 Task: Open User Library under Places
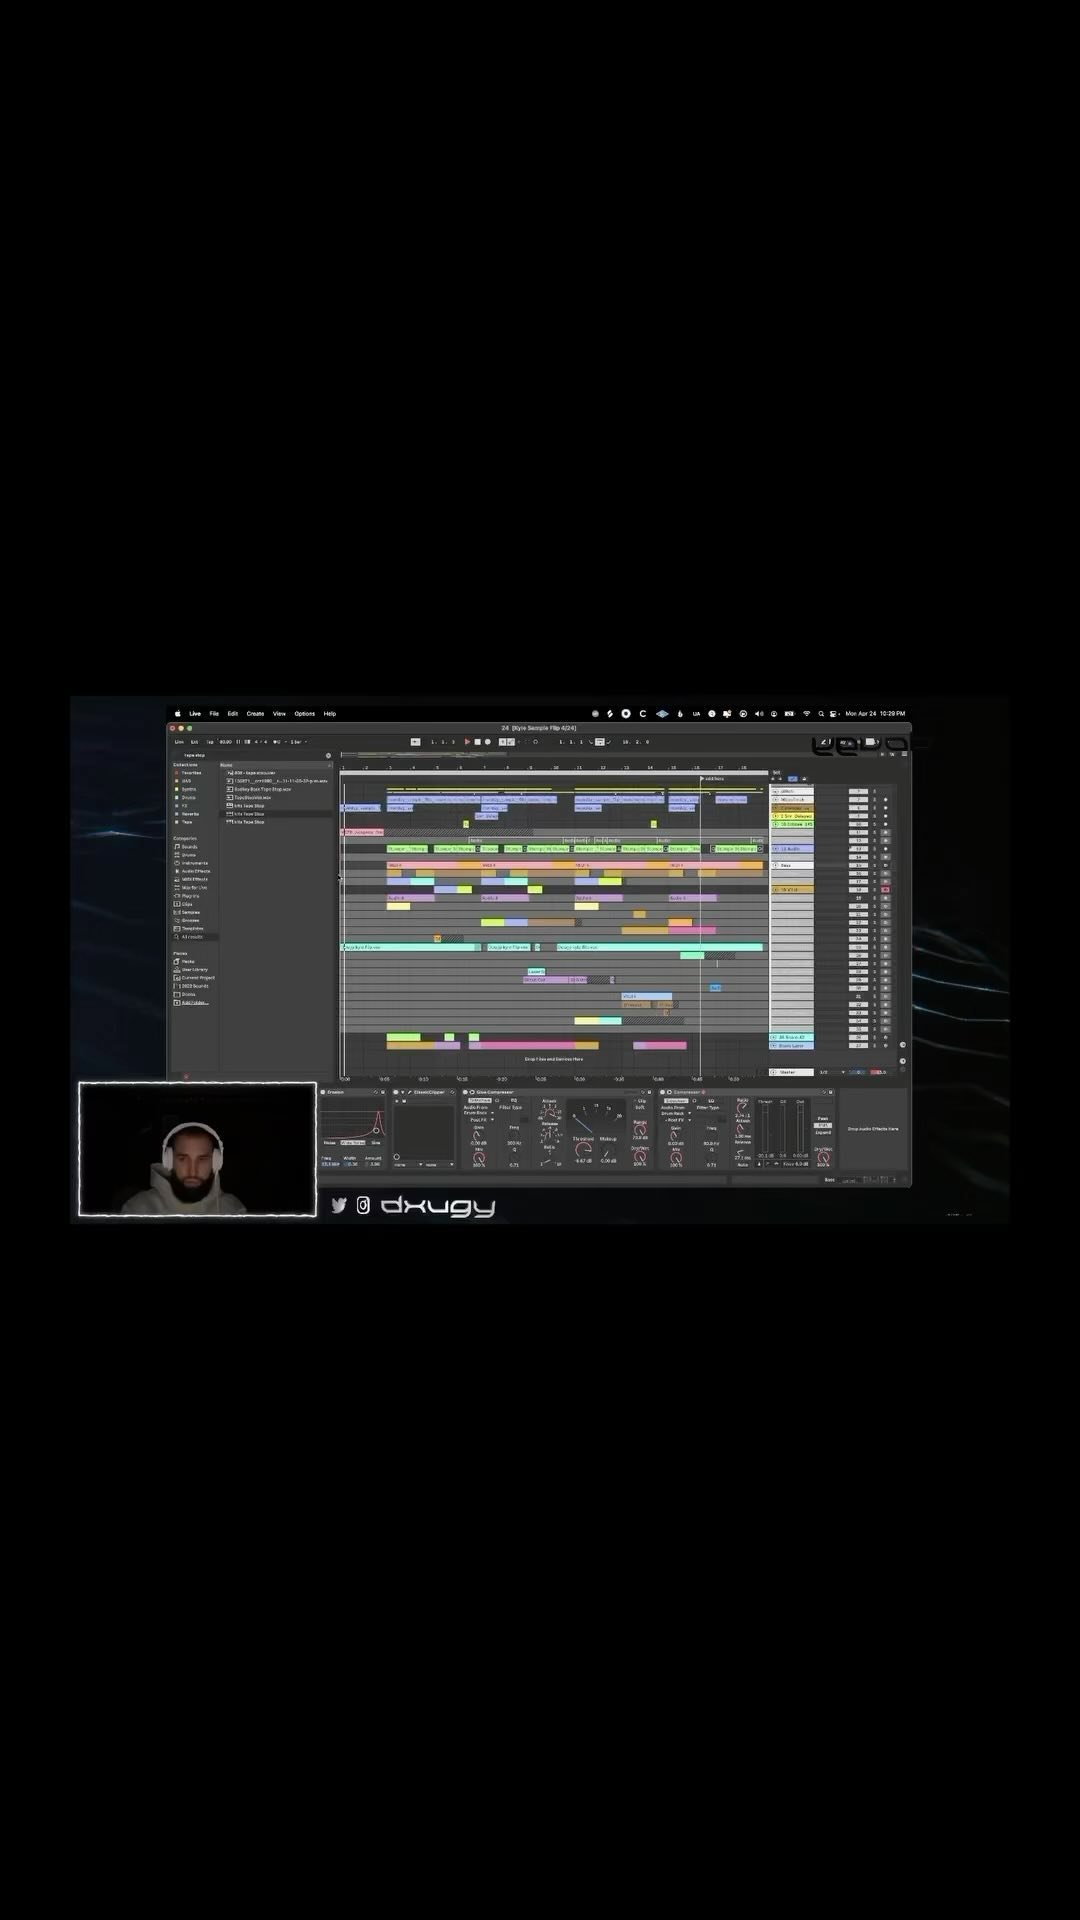(x=191, y=970)
